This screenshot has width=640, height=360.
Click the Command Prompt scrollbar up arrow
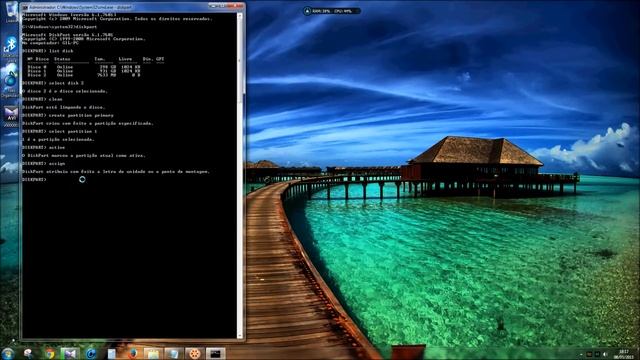[x=240, y=16]
